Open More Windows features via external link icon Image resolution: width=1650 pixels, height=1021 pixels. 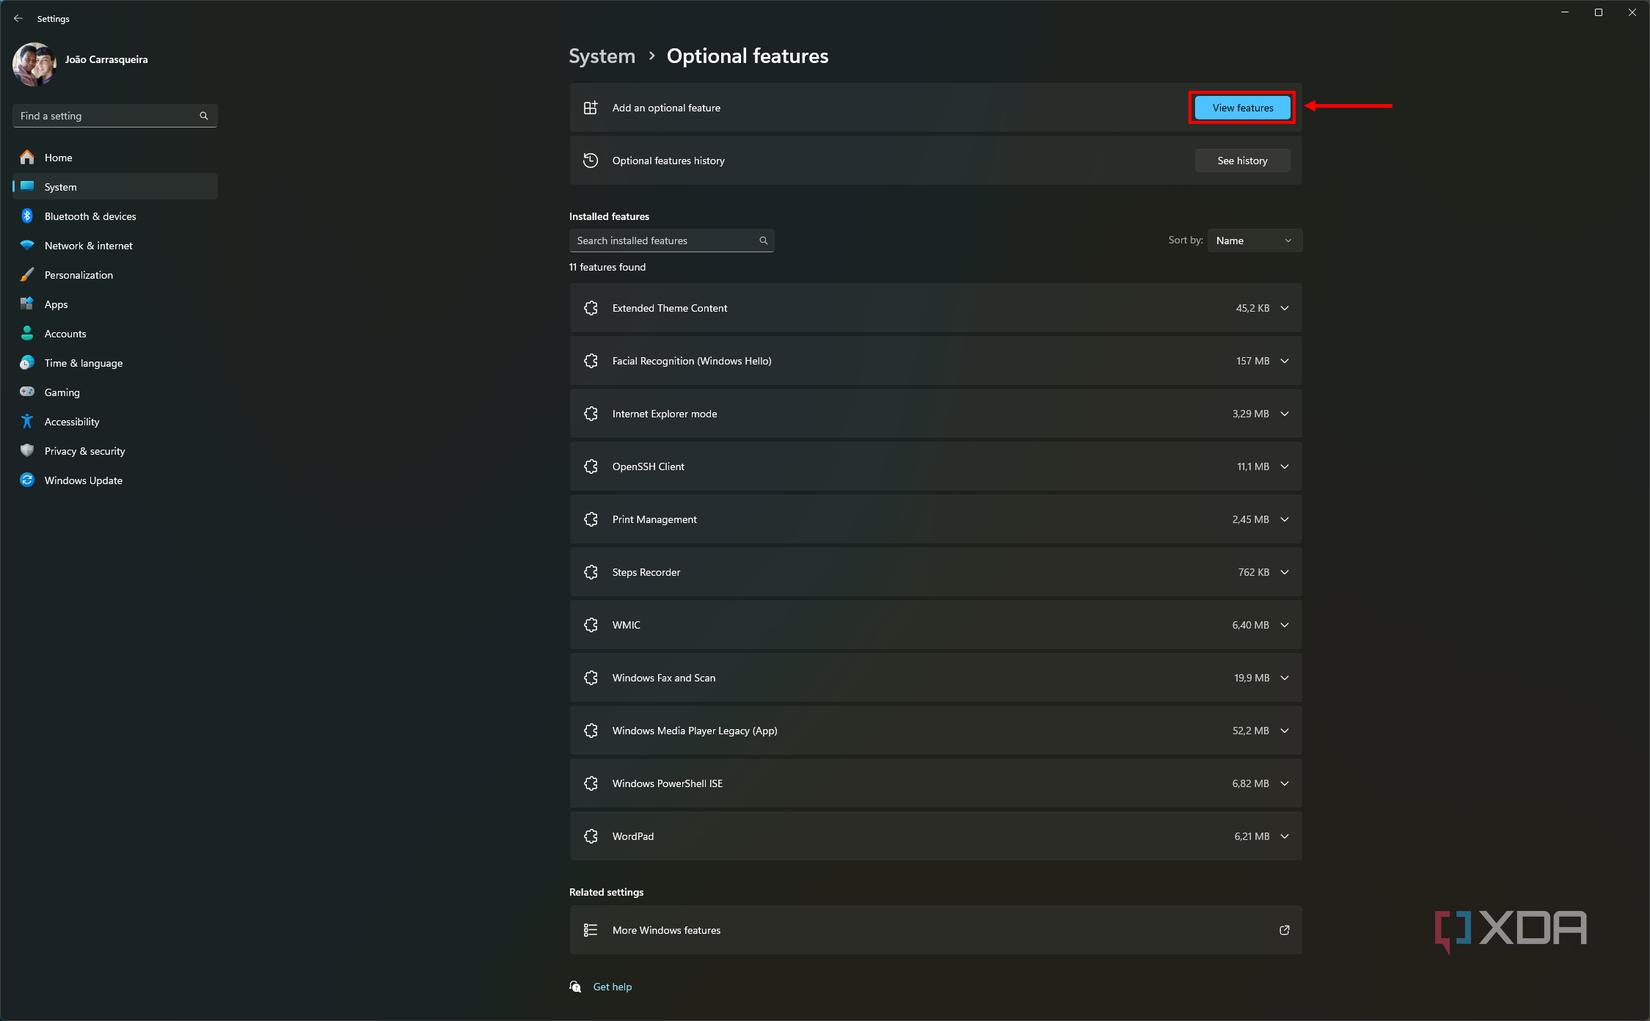tap(1284, 930)
